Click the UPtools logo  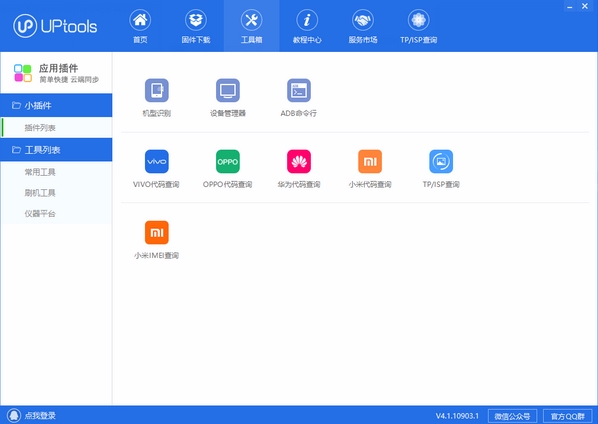point(55,26)
